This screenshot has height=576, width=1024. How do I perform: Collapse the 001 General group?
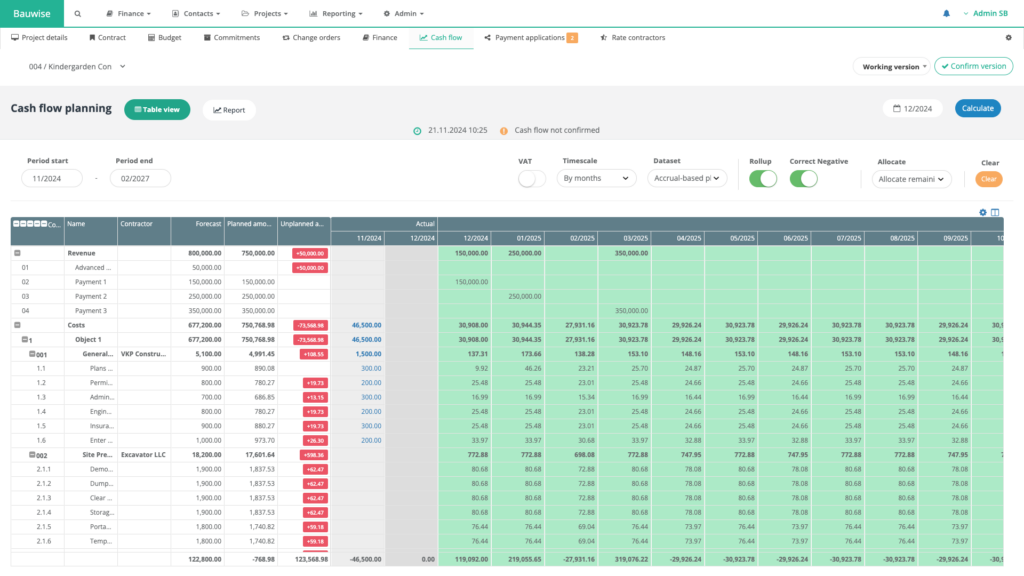pos(31,353)
